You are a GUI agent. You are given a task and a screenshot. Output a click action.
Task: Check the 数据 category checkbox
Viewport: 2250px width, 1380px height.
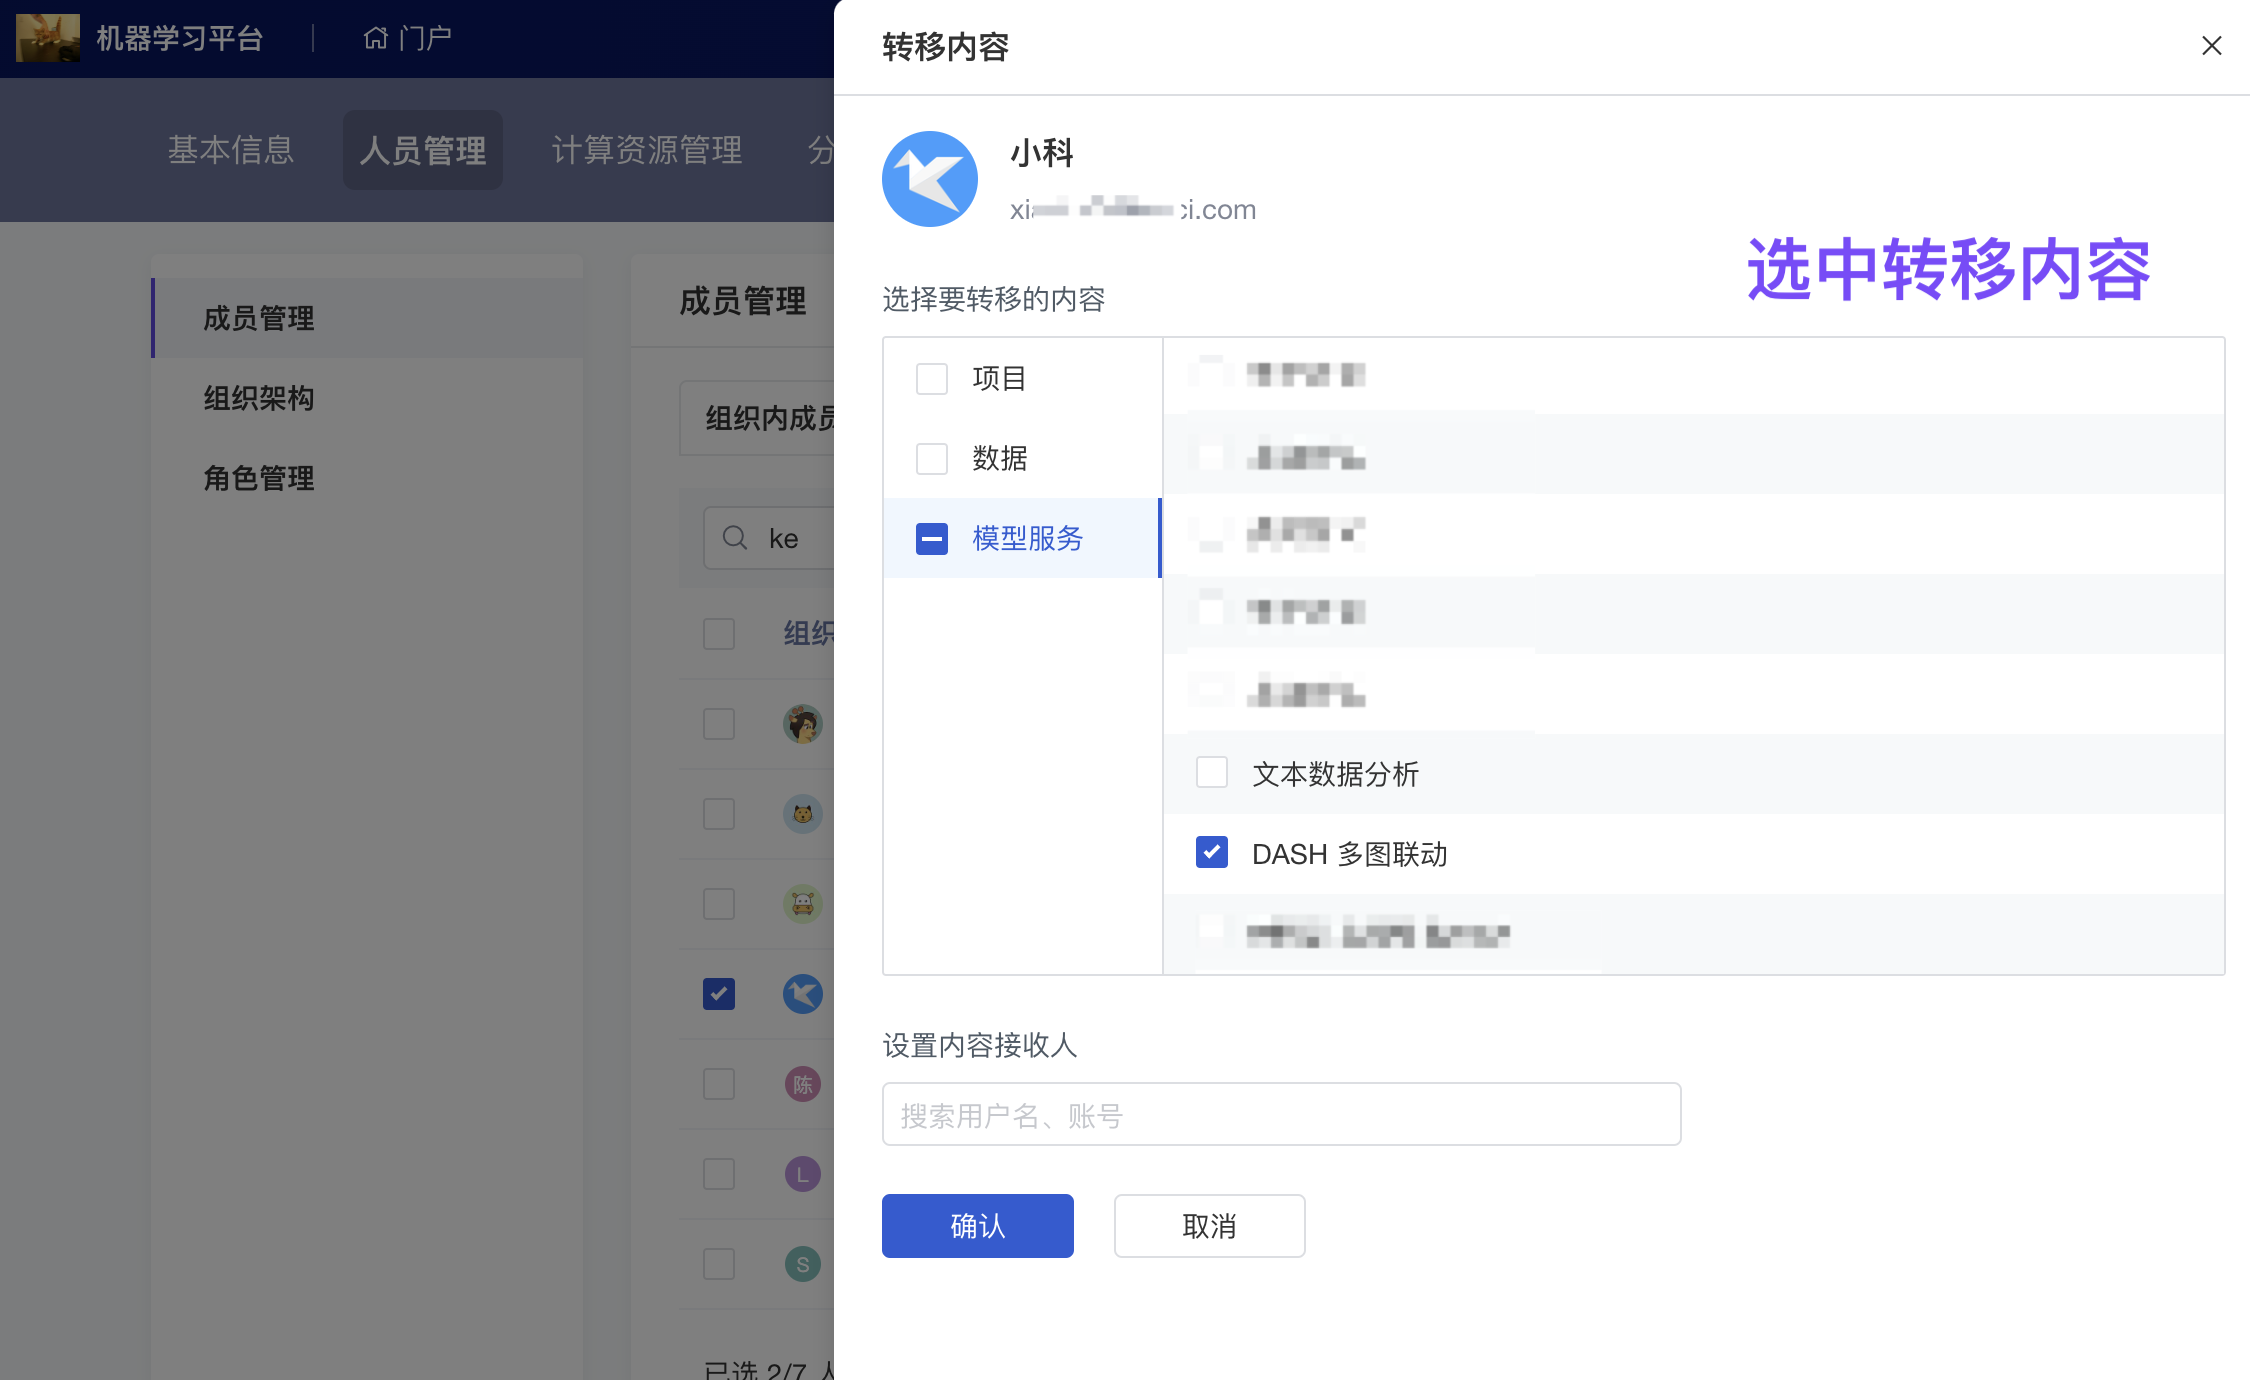pyautogui.click(x=932, y=459)
